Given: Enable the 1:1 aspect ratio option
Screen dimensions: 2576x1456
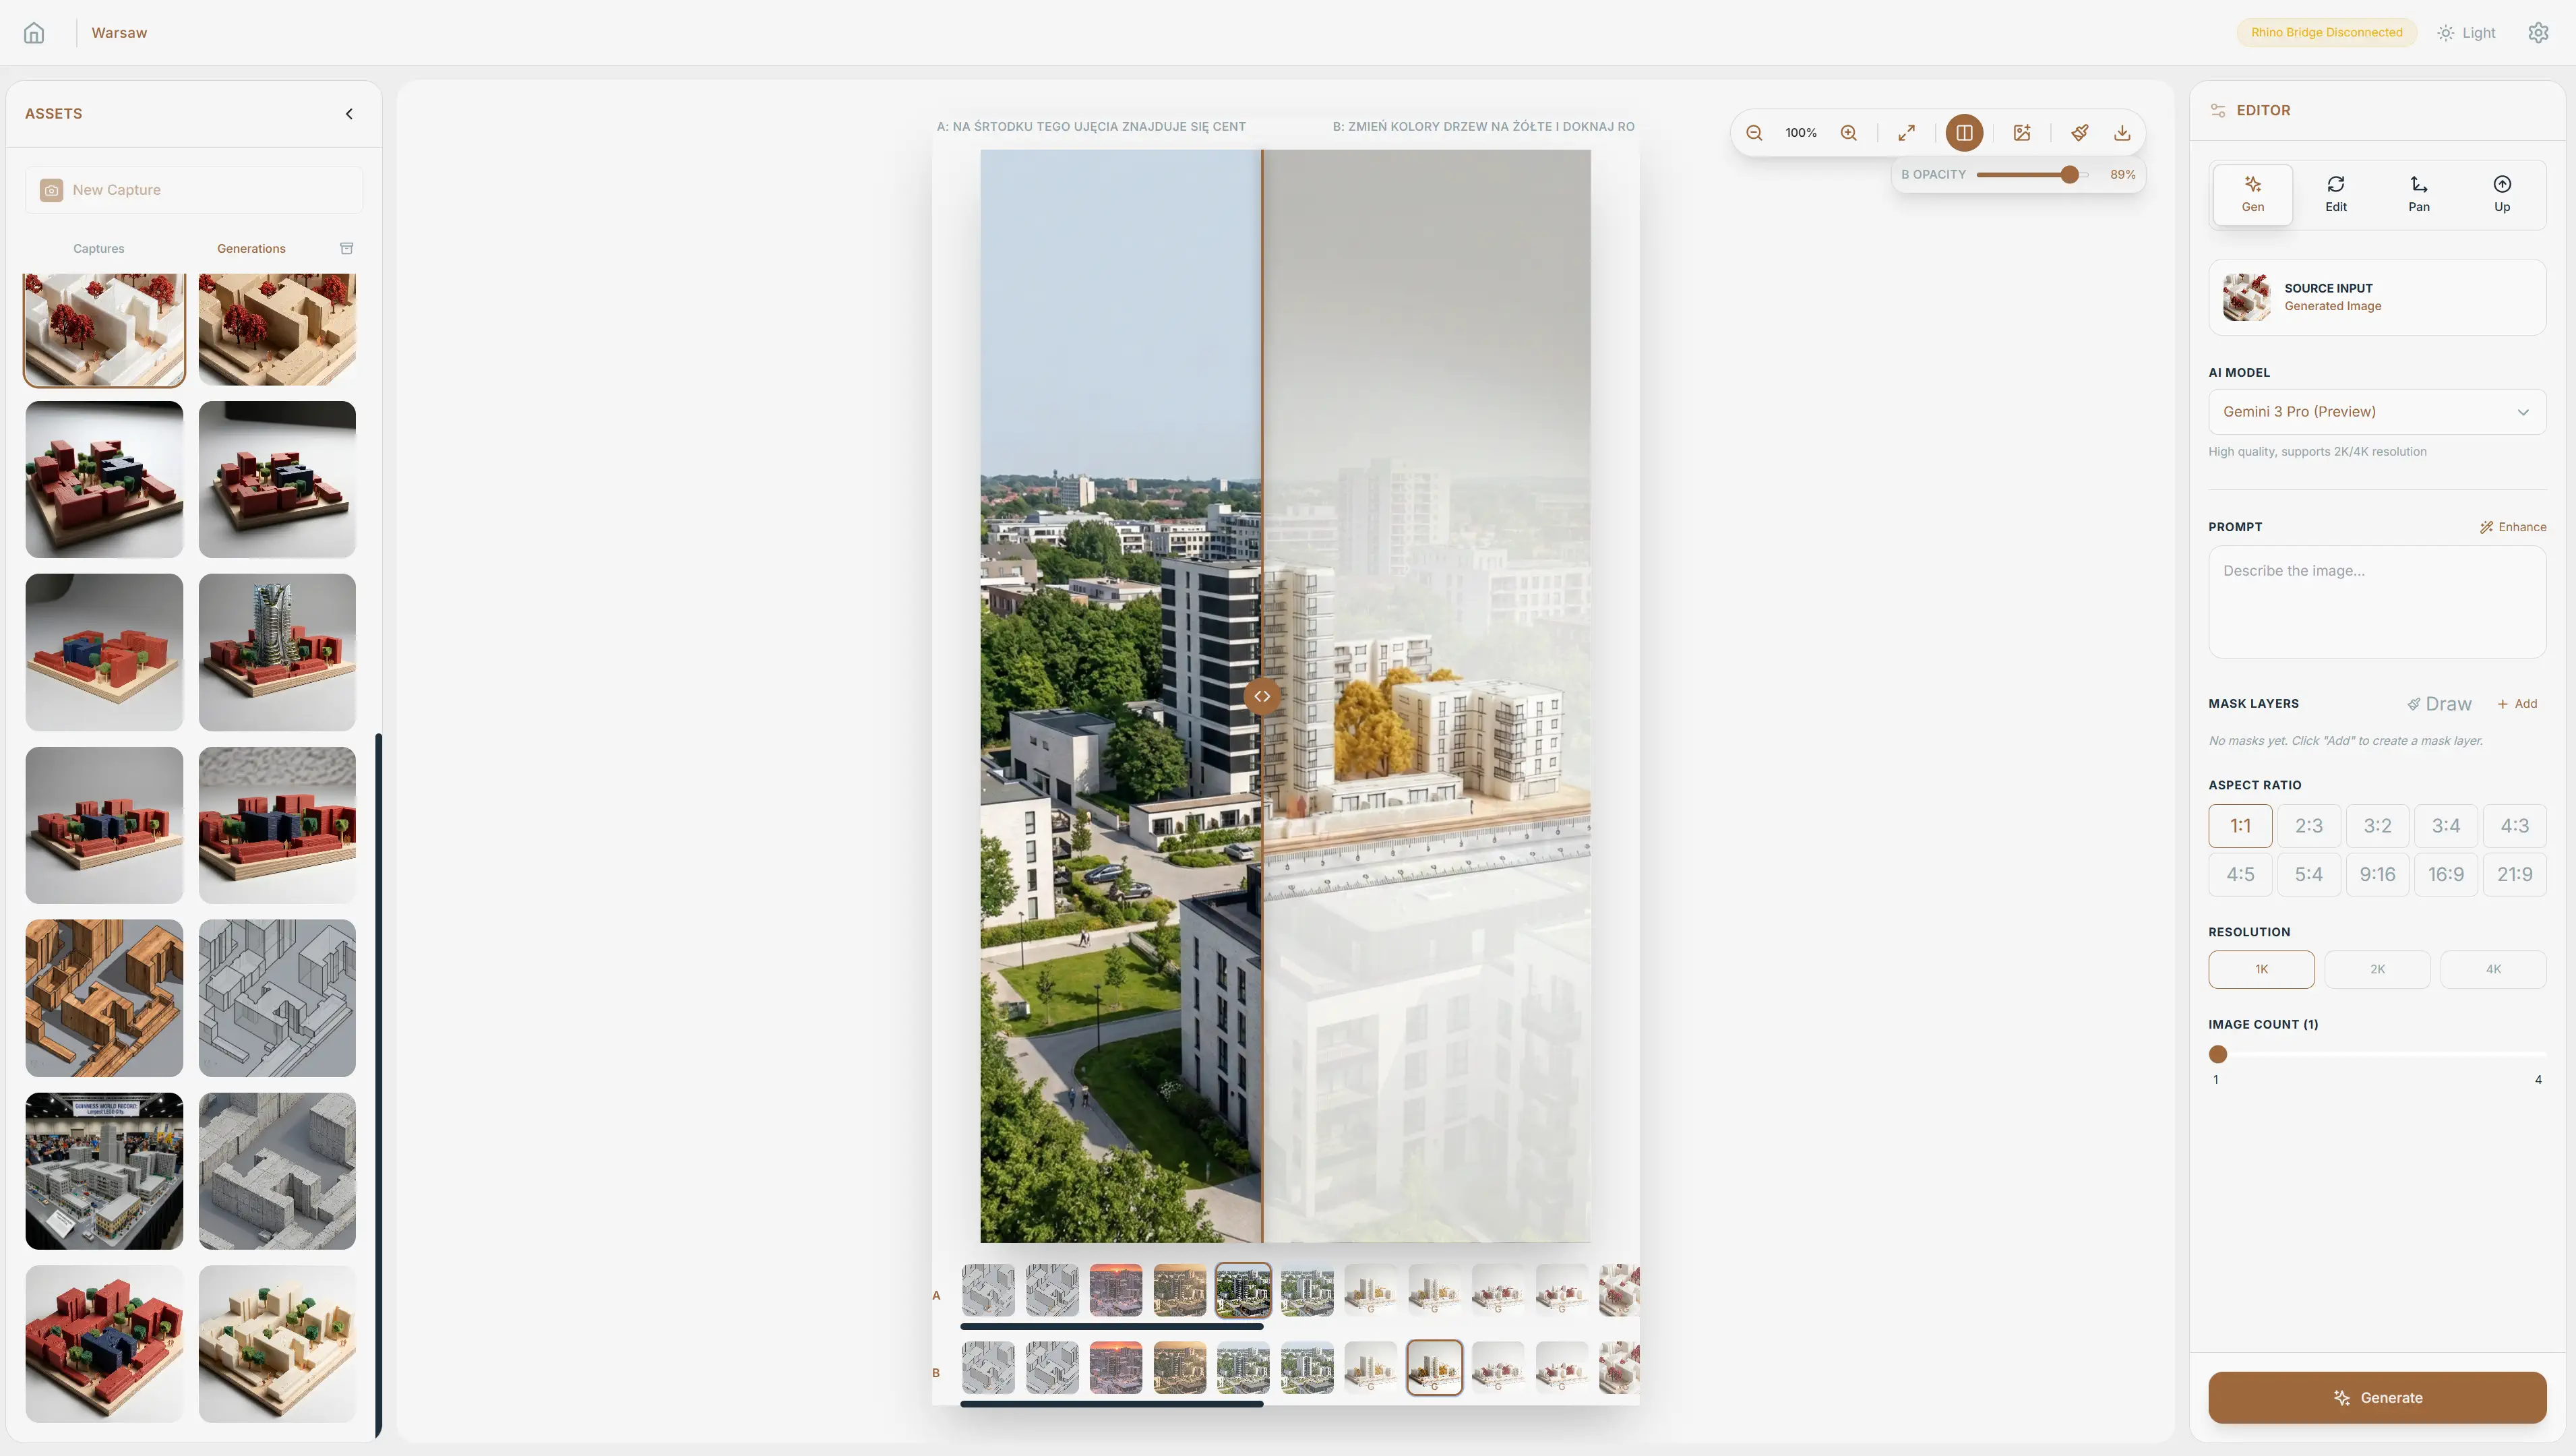Looking at the screenshot, I should pyautogui.click(x=2240, y=826).
